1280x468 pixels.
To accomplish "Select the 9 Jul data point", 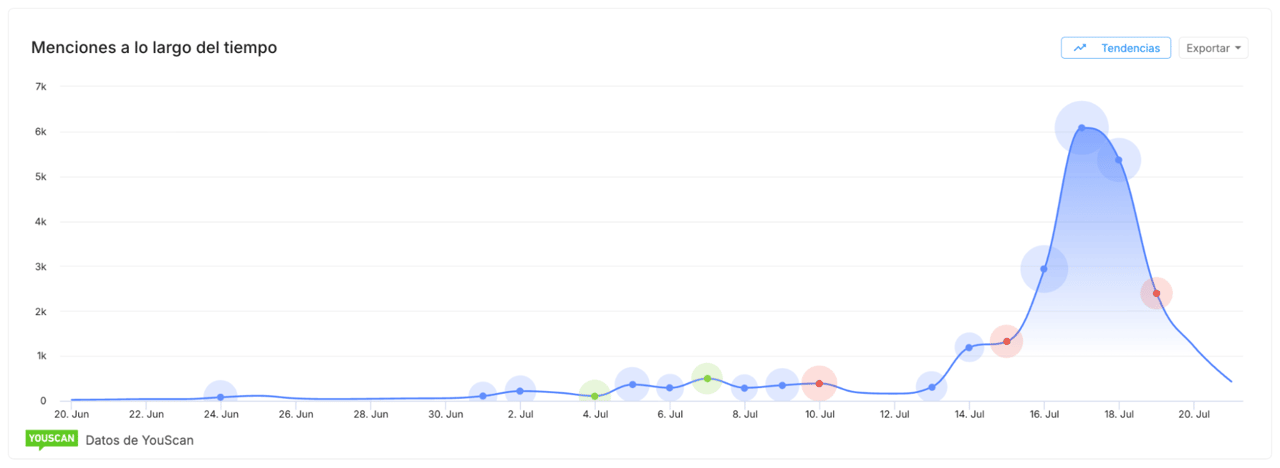I will point(782,385).
